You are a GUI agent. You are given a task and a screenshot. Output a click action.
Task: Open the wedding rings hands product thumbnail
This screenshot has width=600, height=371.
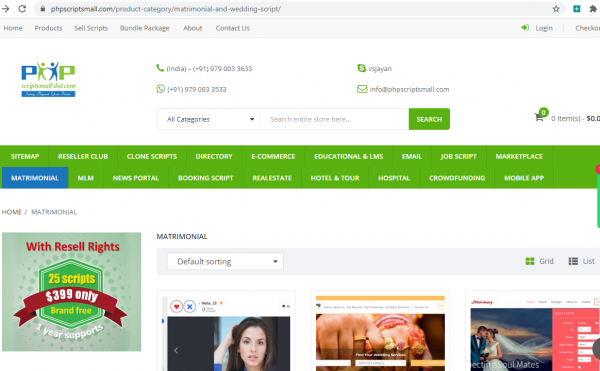(x=380, y=334)
